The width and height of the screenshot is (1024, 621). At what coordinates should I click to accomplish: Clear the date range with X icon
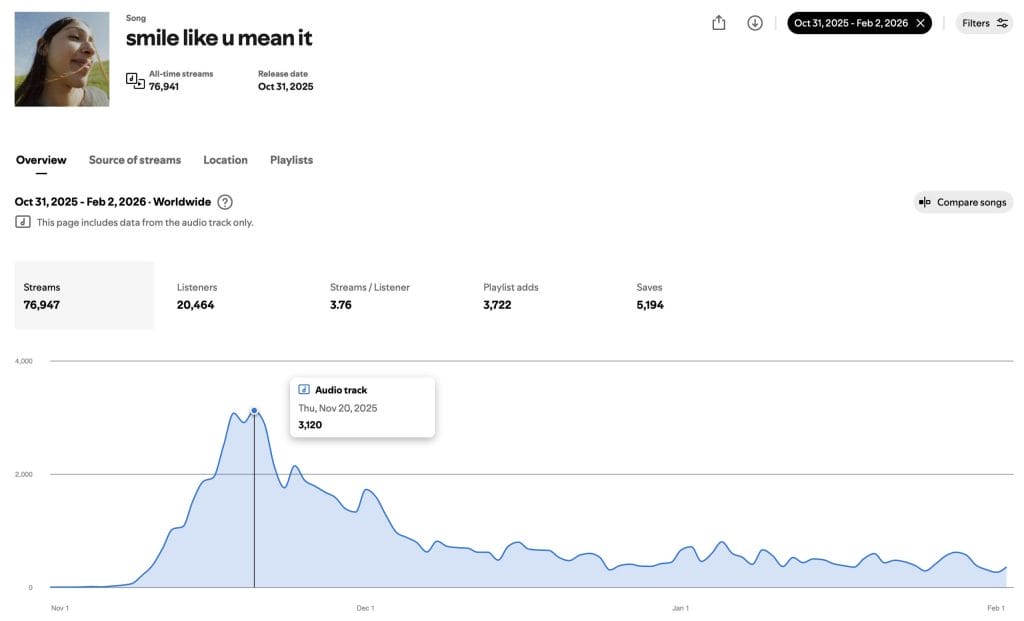click(x=920, y=23)
